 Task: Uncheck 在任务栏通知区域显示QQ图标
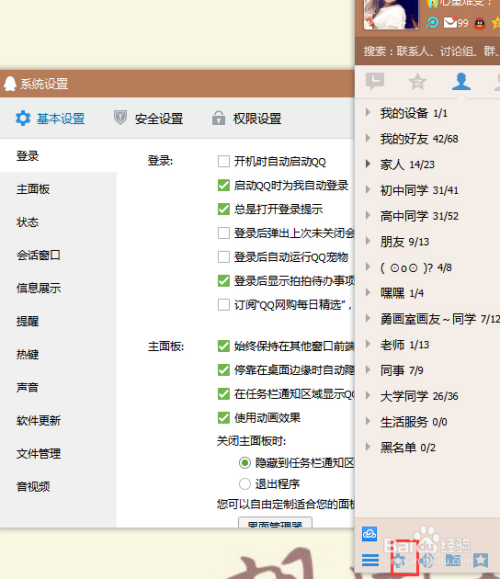pyautogui.click(x=223, y=394)
